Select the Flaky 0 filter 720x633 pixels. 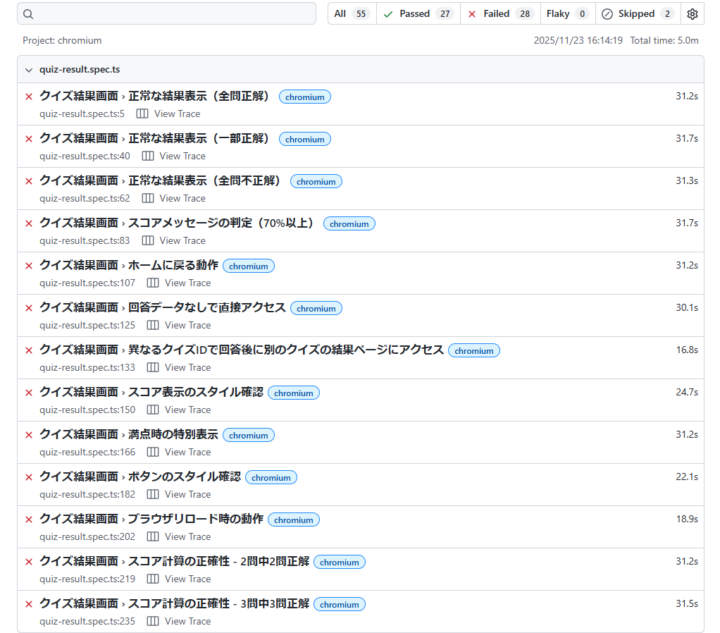[566, 14]
